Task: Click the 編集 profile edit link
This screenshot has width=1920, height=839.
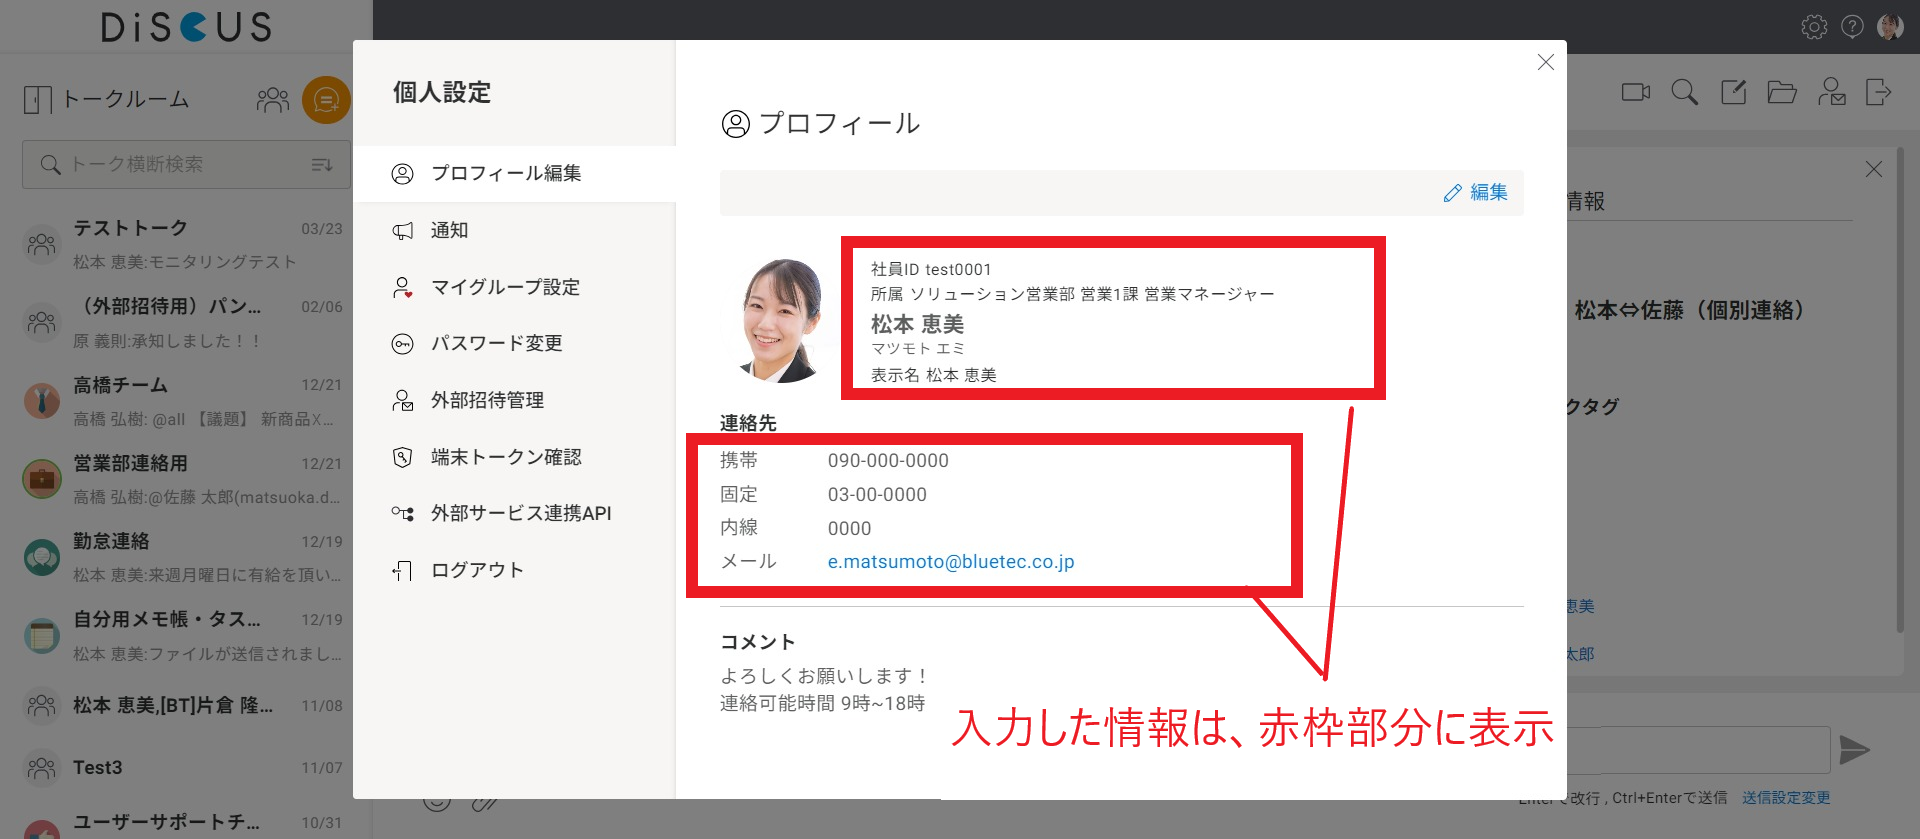Action: point(1476,193)
